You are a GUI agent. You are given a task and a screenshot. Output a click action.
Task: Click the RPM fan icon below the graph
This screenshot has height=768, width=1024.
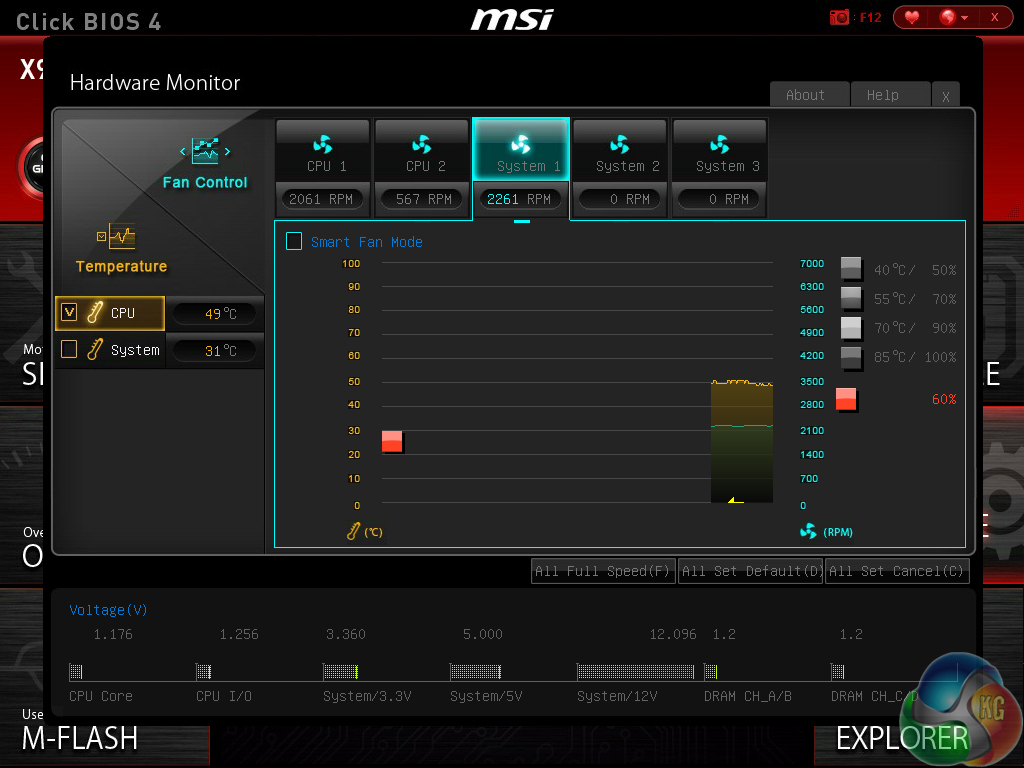click(x=808, y=532)
